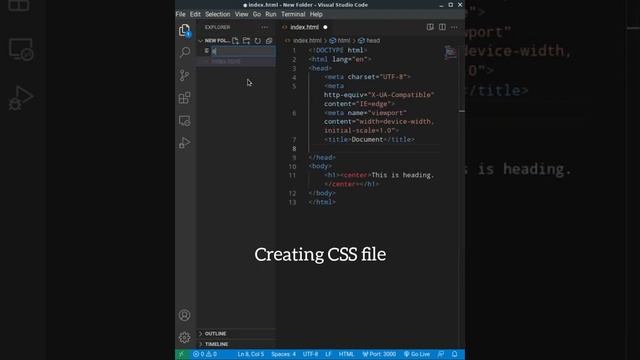Collapse all folders in Explorer
This screenshot has width=640, height=360.
point(269,41)
